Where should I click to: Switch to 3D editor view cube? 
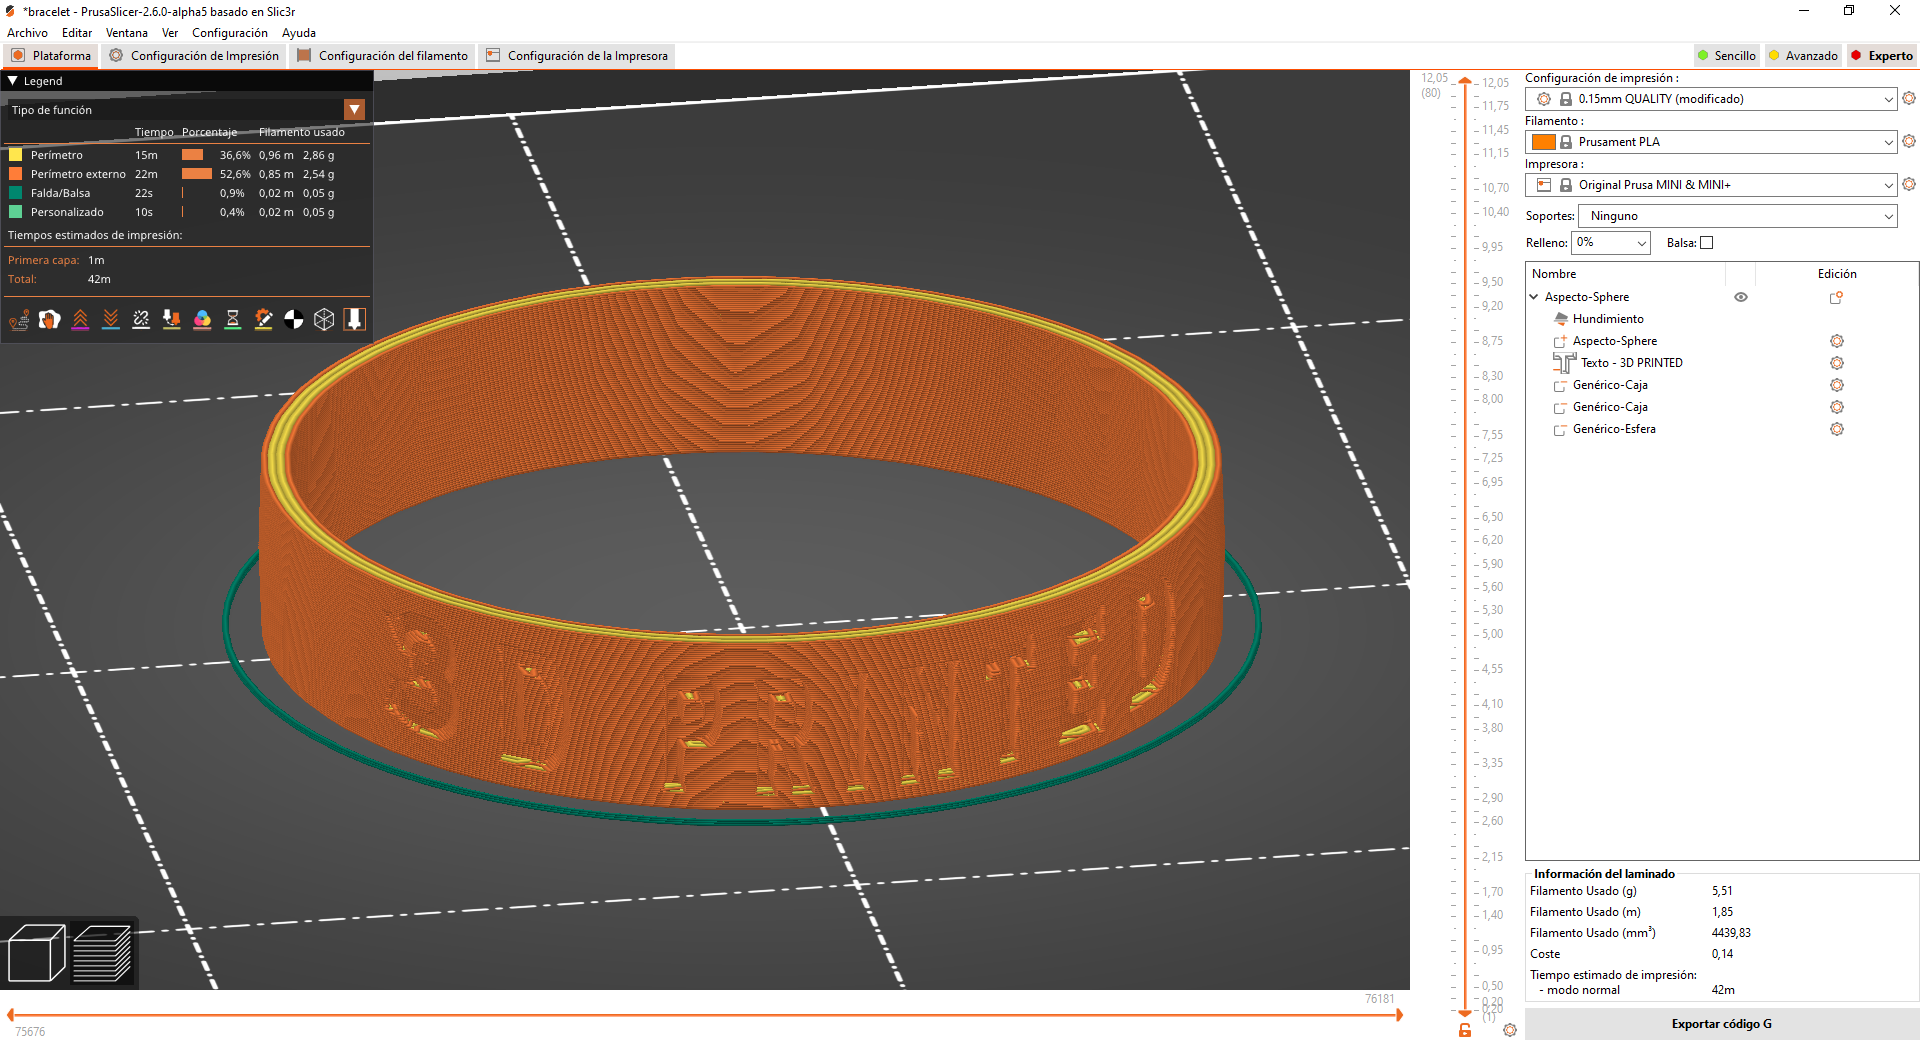[x=36, y=953]
